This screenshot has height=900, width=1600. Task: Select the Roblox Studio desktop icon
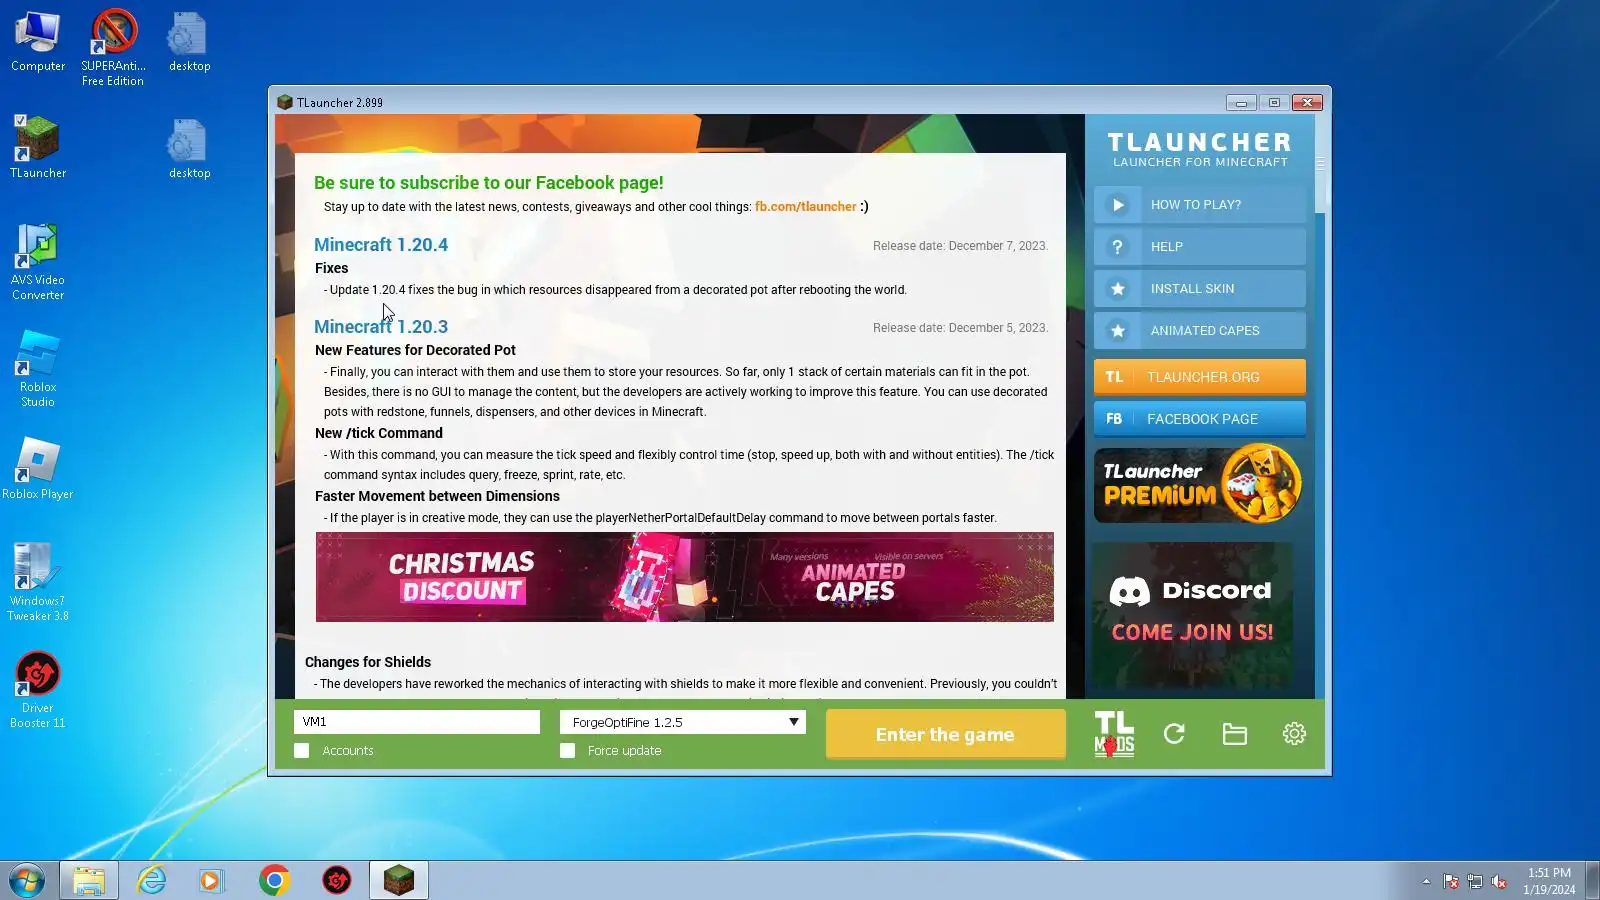click(38, 368)
